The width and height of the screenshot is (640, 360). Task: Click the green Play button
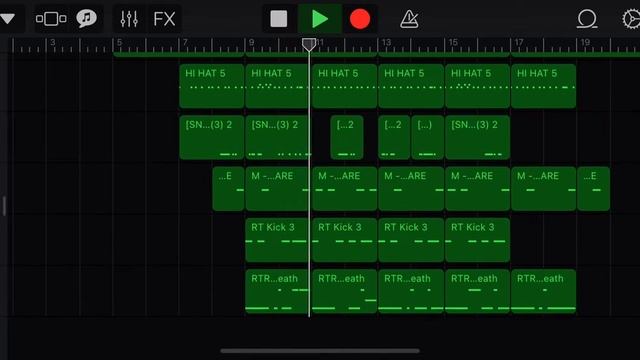pos(320,19)
